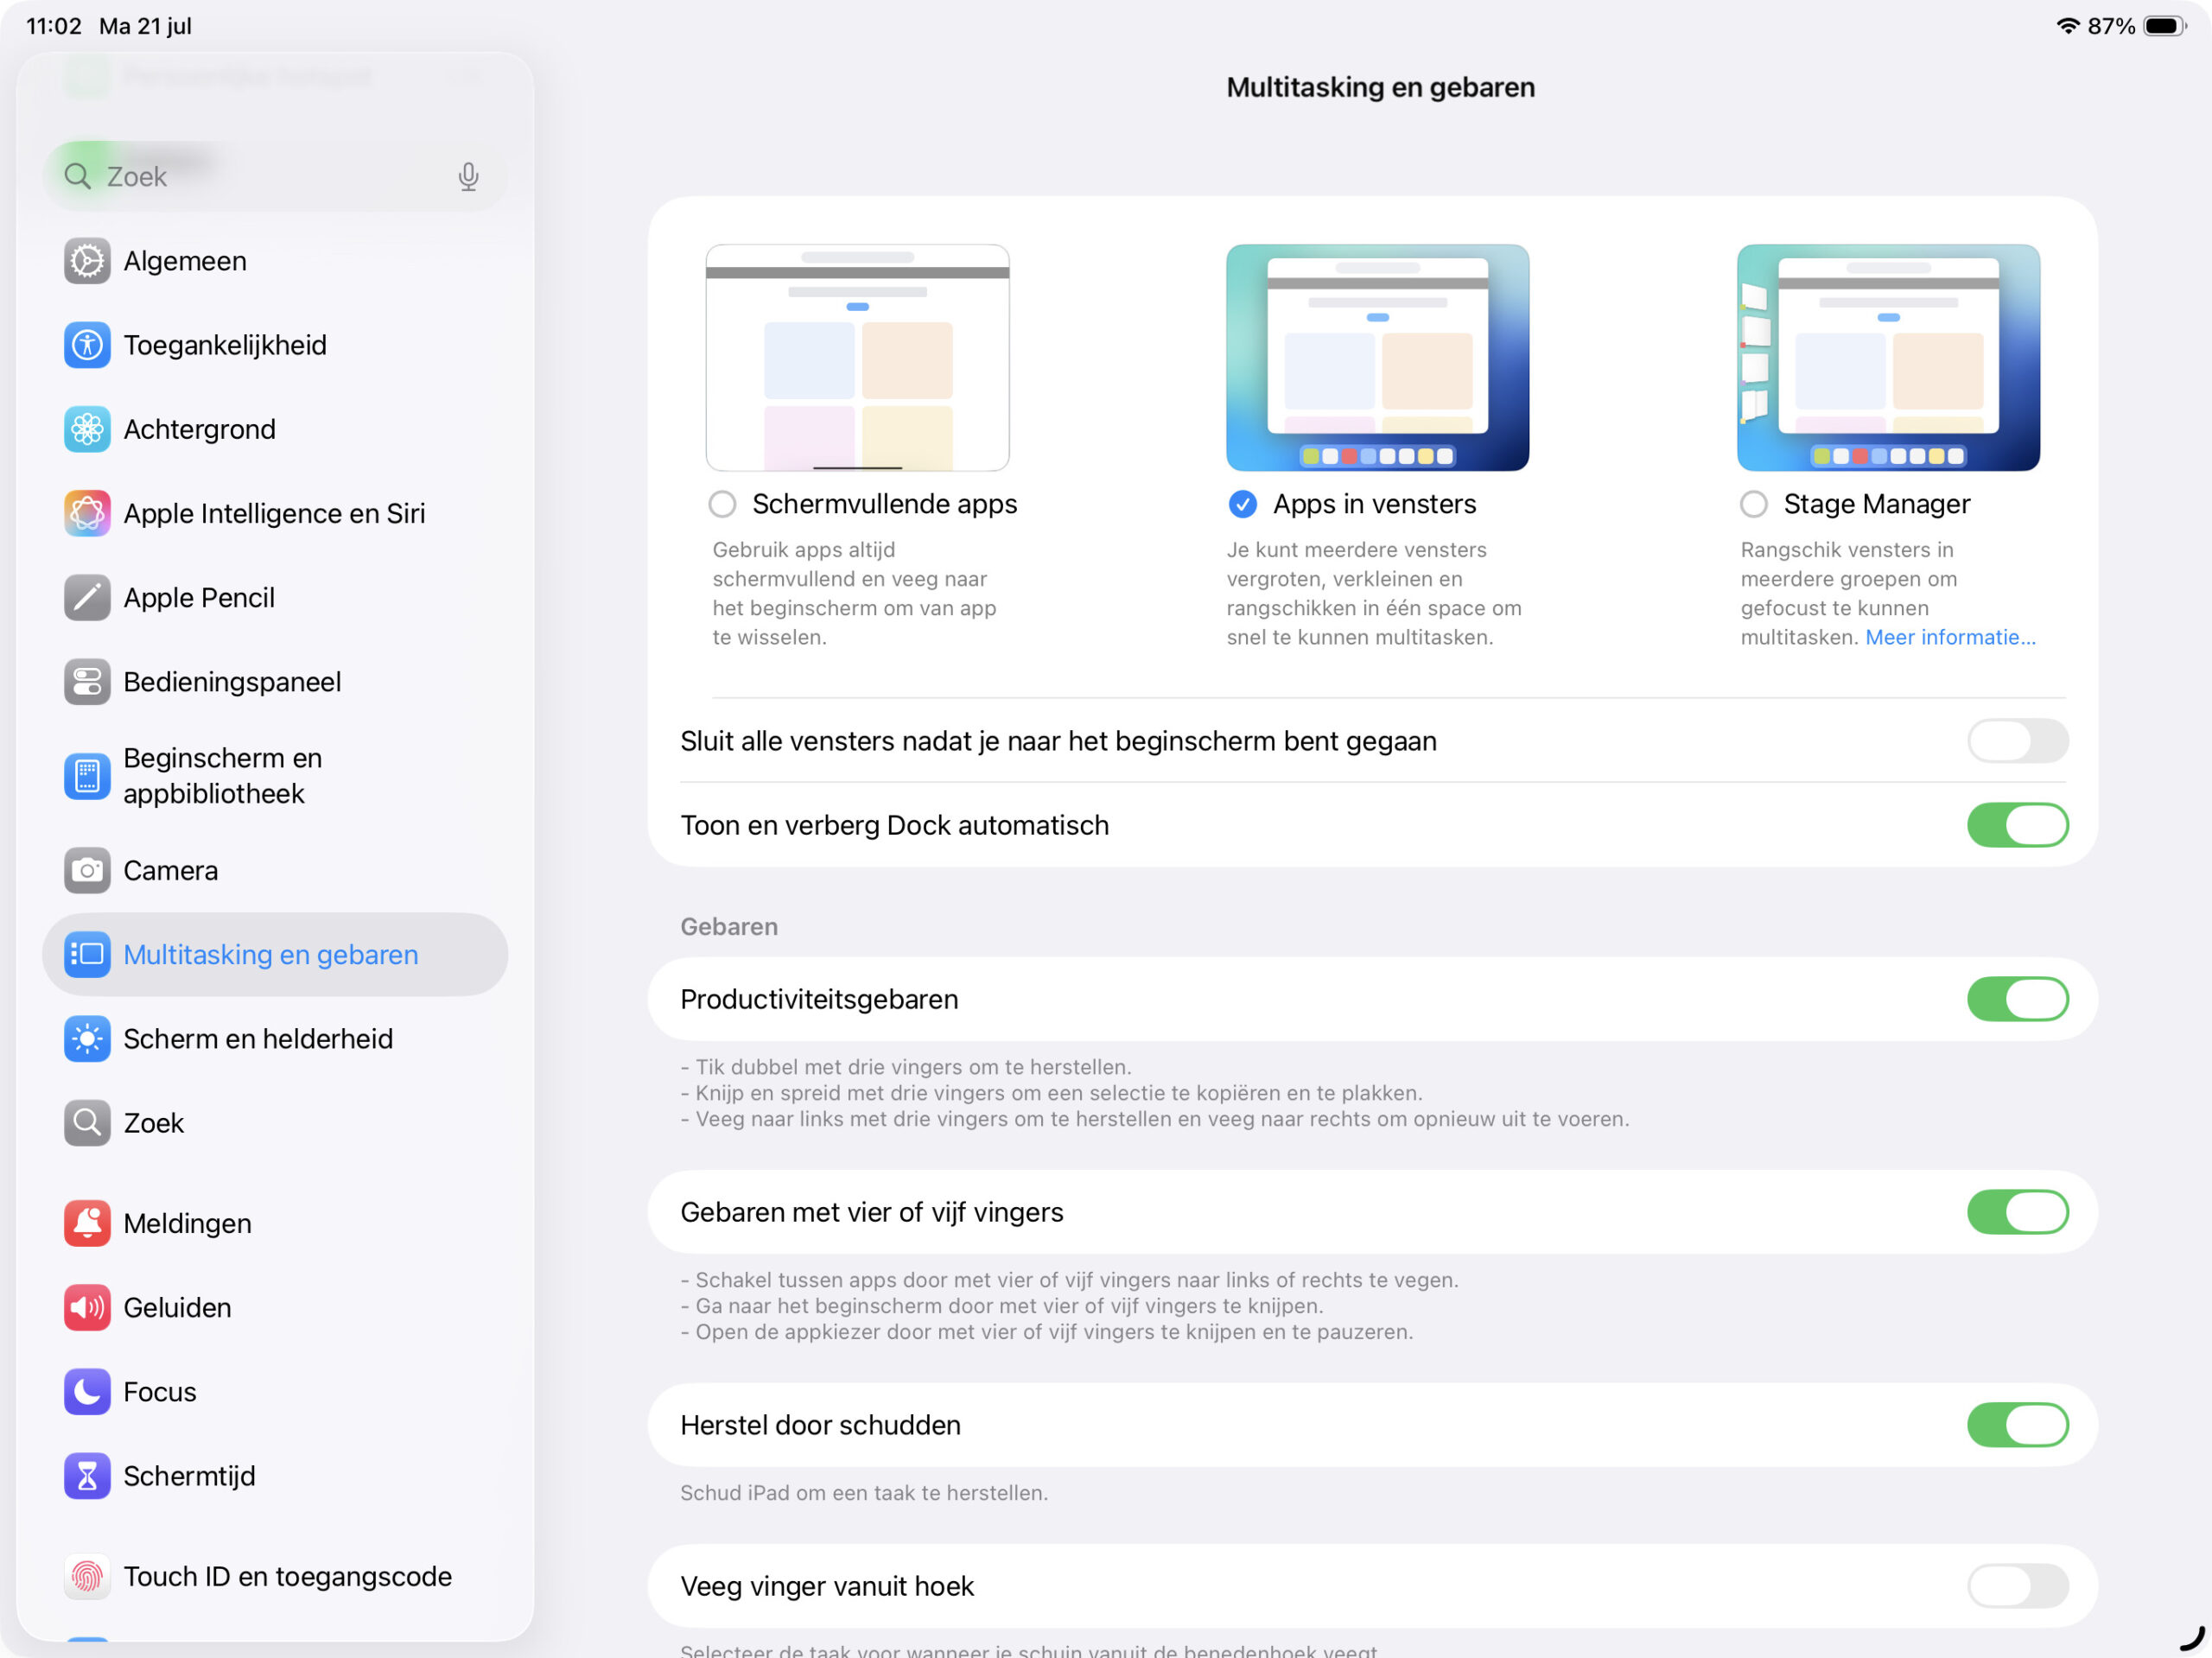Select Schermvullende apps radio button
2212x1658 pixels.
click(722, 504)
